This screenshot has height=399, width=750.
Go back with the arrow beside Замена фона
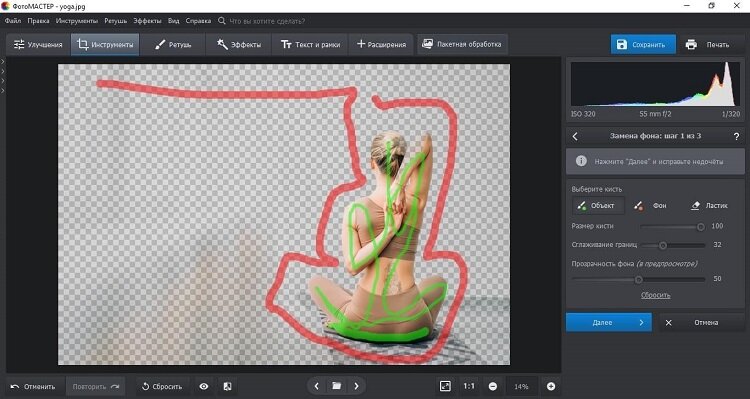[575, 136]
